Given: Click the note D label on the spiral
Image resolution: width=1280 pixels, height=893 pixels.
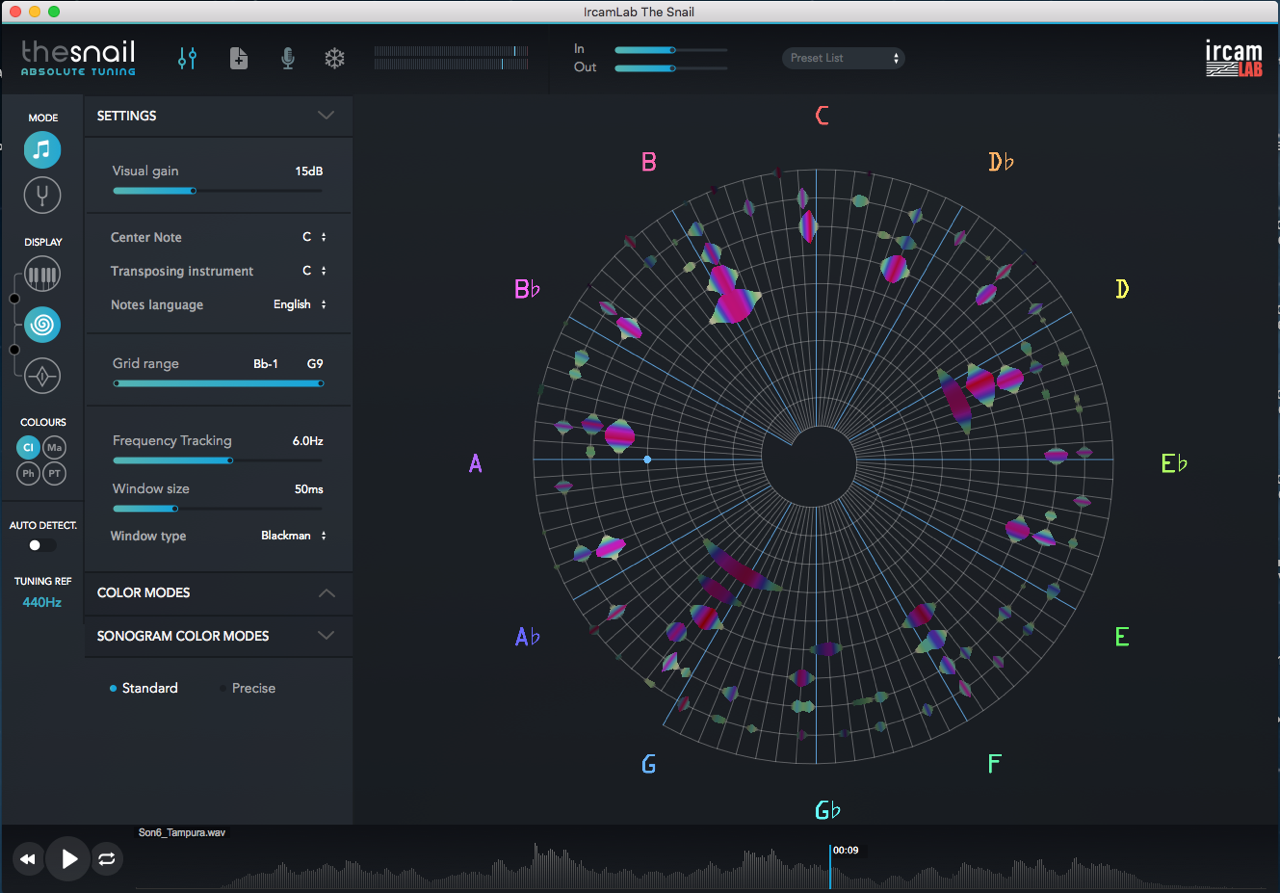Looking at the screenshot, I should point(1122,289).
